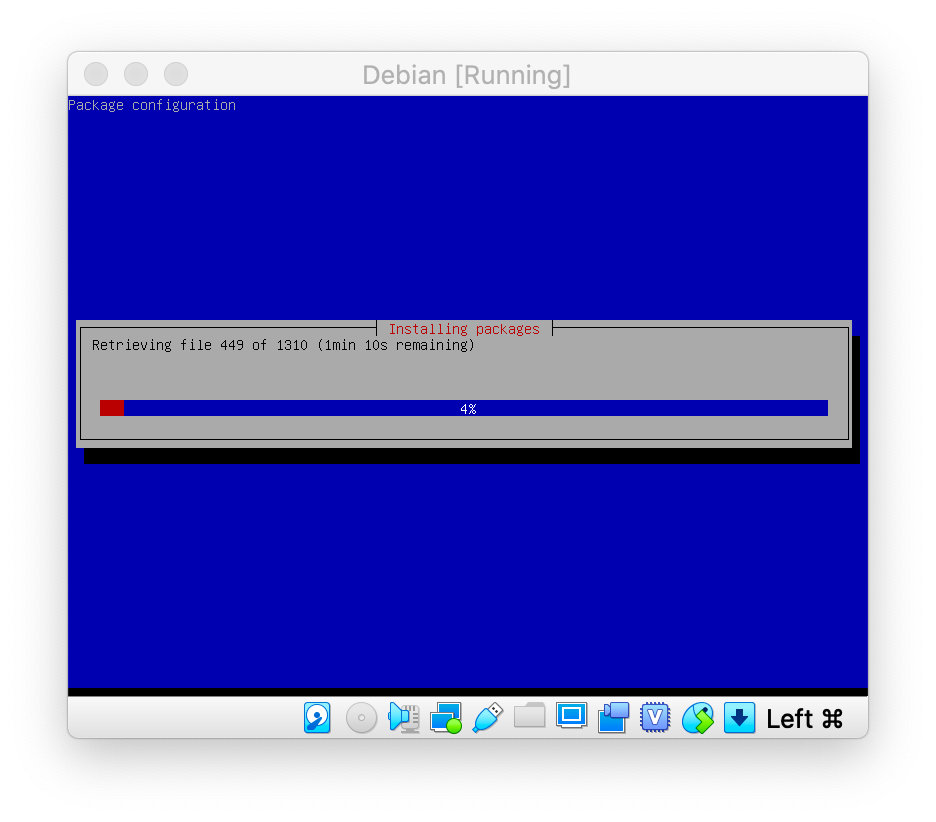The height and width of the screenshot is (822, 936).
Task: Click the CPU virtualization status icon
Action: [655, 717]
